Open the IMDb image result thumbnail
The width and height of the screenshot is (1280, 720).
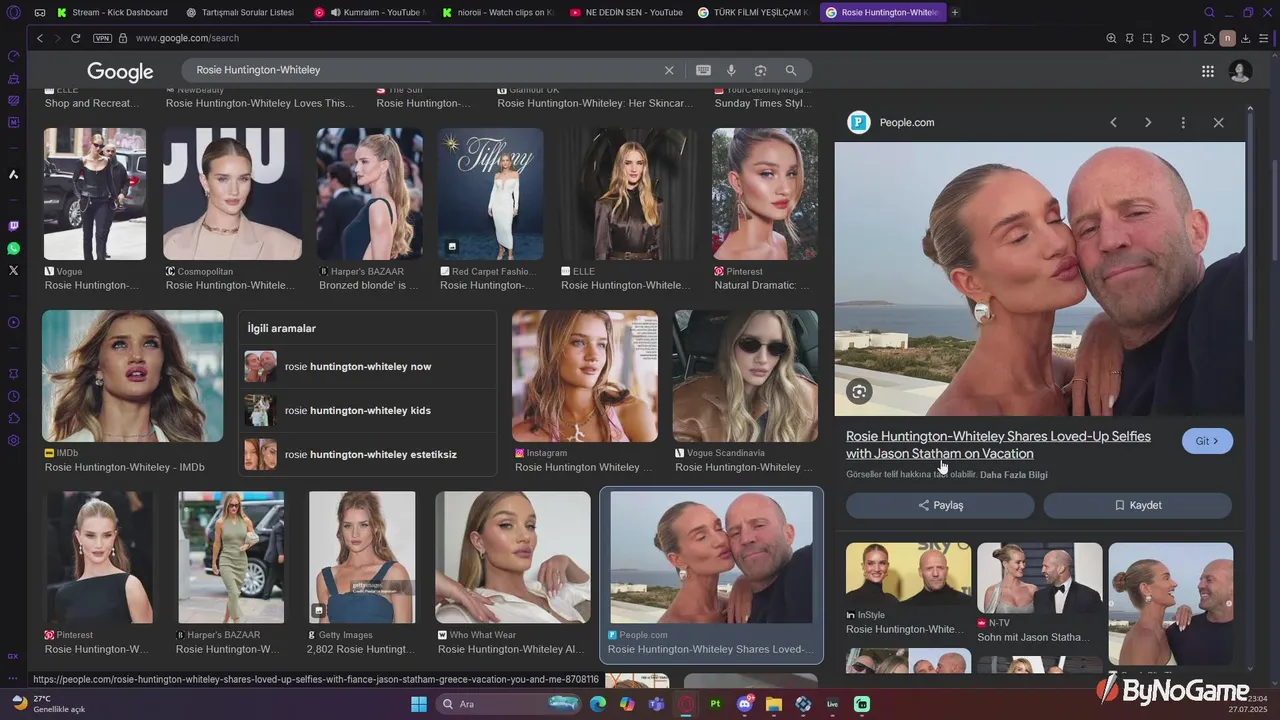[x=132, y=376]
